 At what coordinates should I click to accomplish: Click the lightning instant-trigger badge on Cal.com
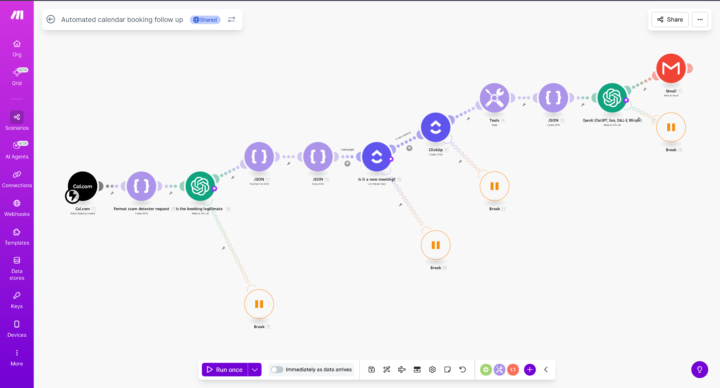click(x=72, y=196)
